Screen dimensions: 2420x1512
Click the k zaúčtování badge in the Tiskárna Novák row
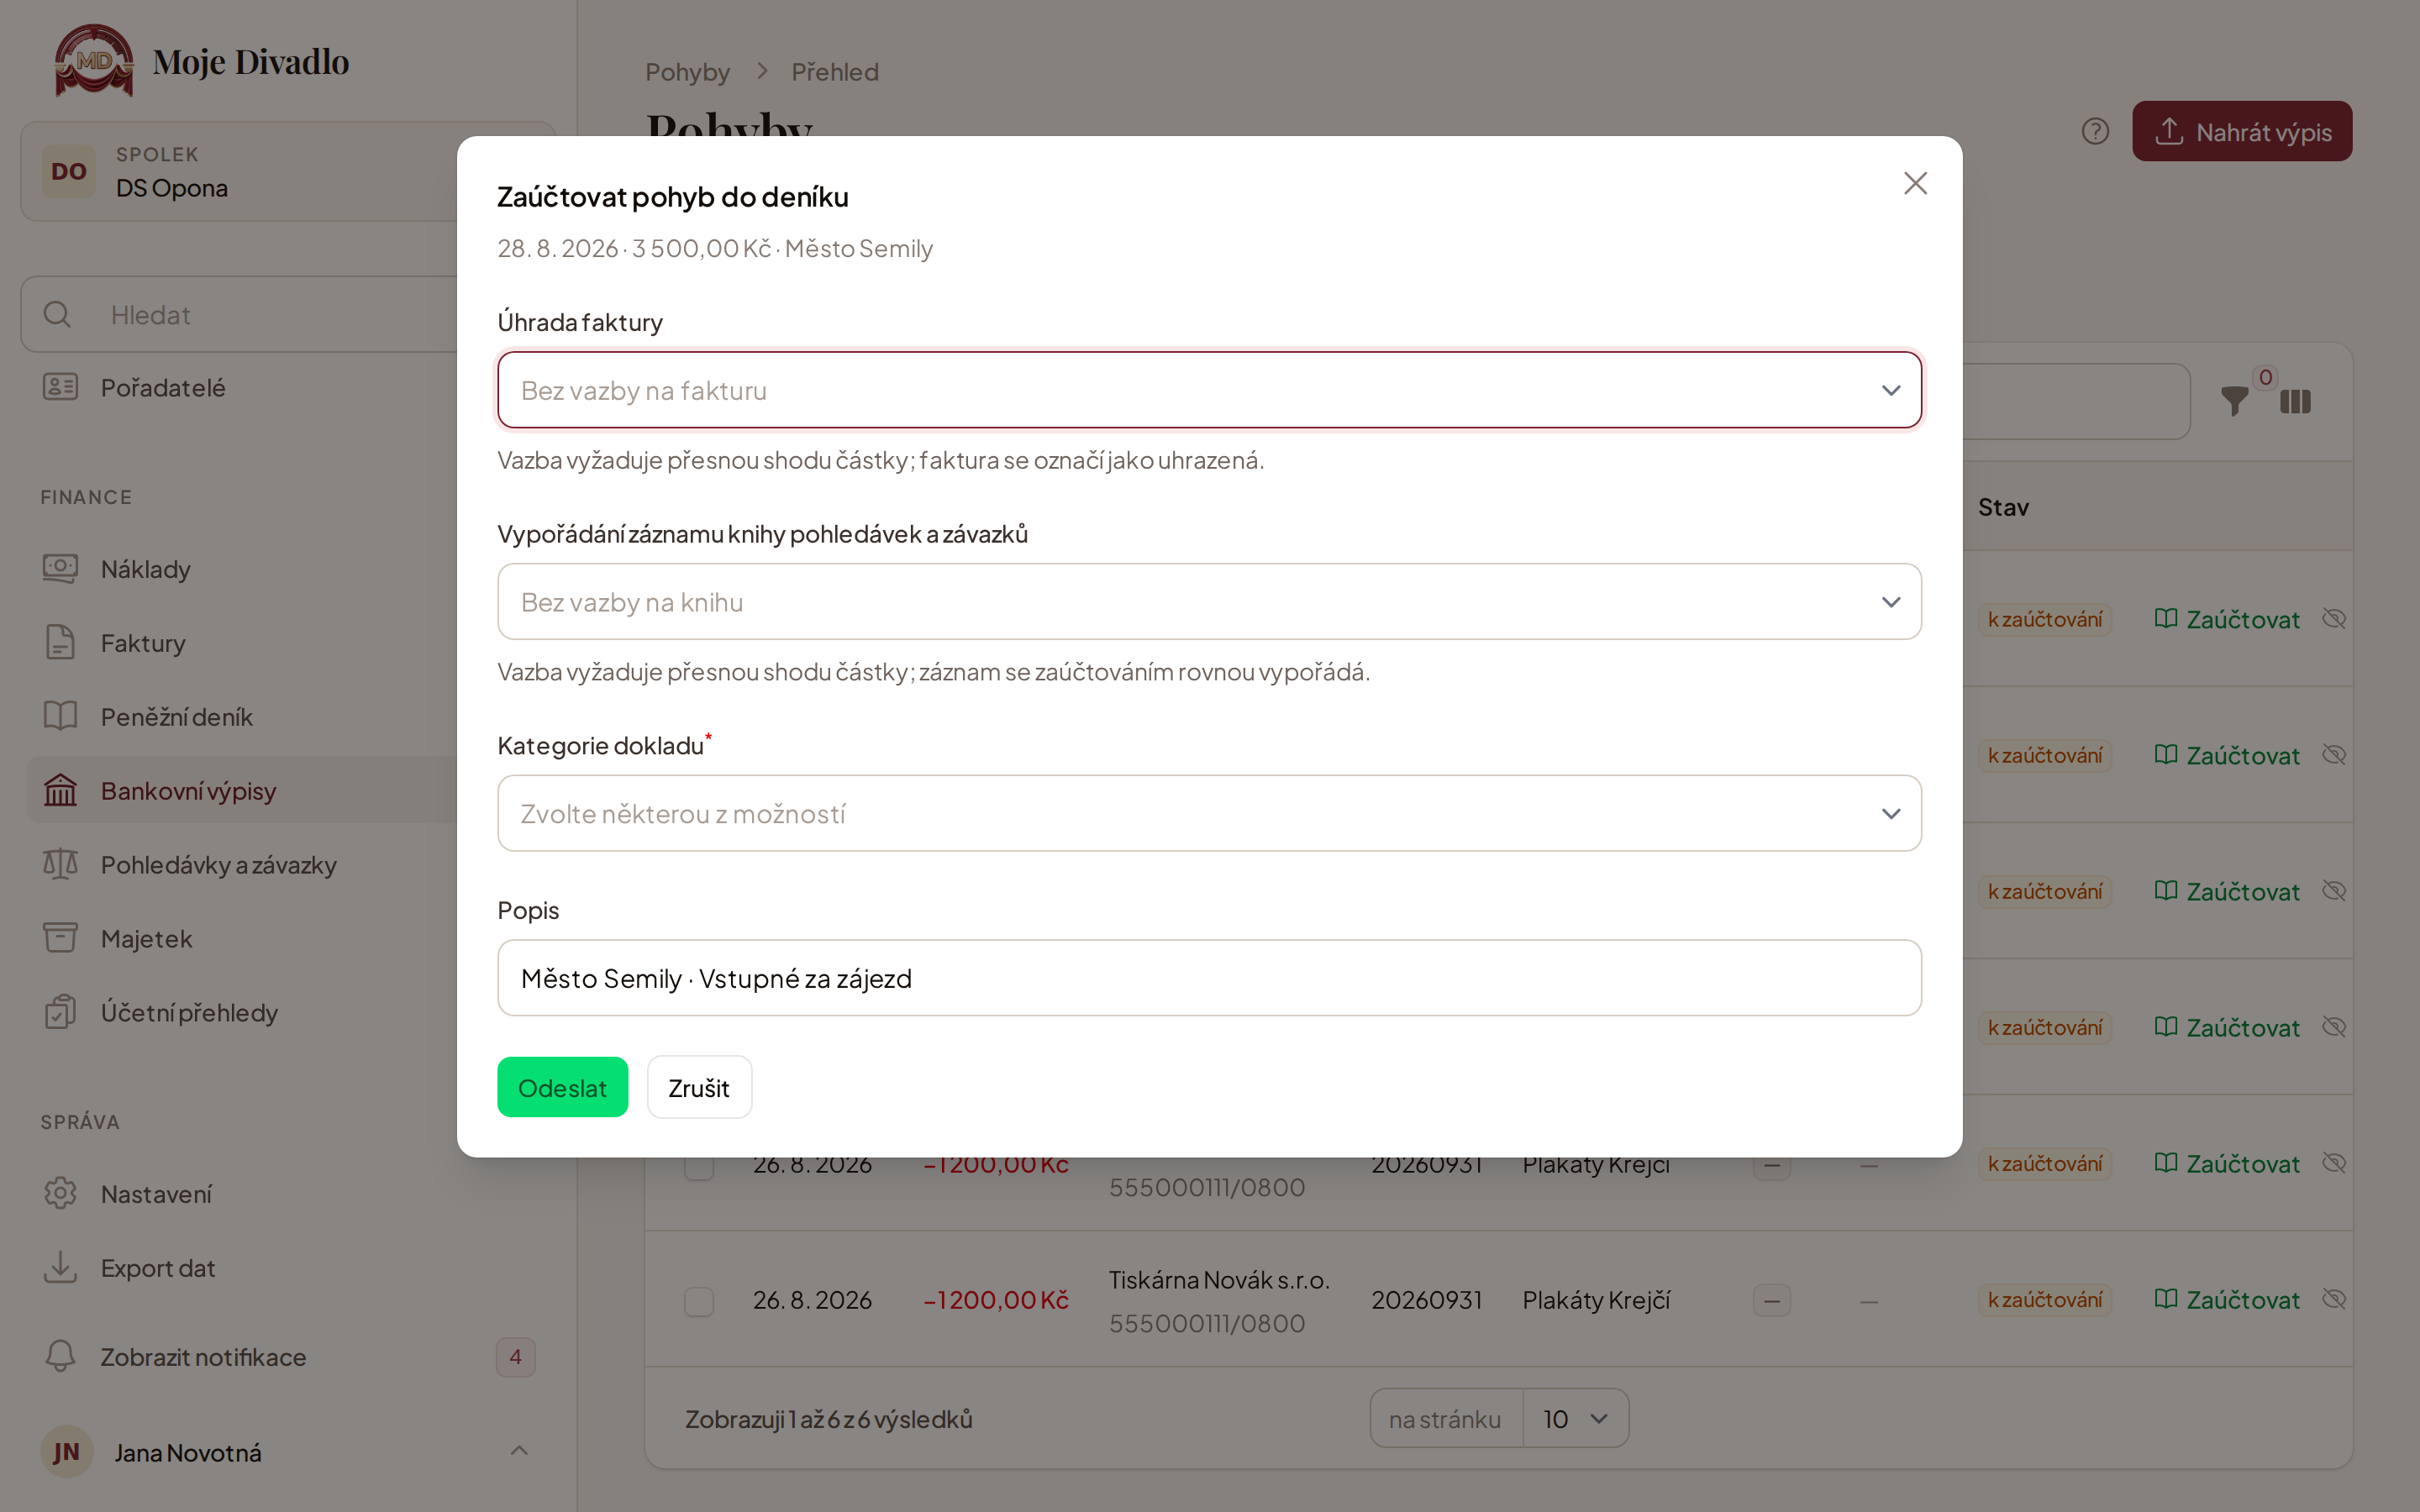click(x=2045, y=1300)
